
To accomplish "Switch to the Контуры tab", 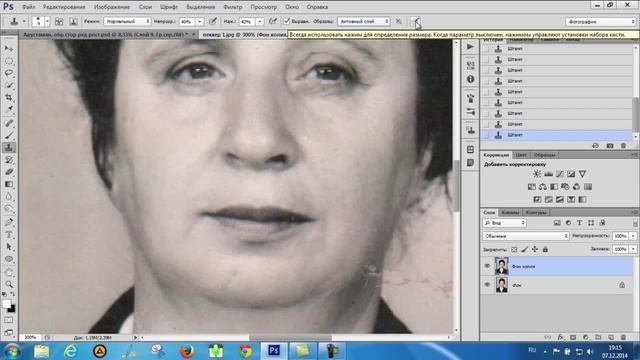I will [x=536, y=212].
